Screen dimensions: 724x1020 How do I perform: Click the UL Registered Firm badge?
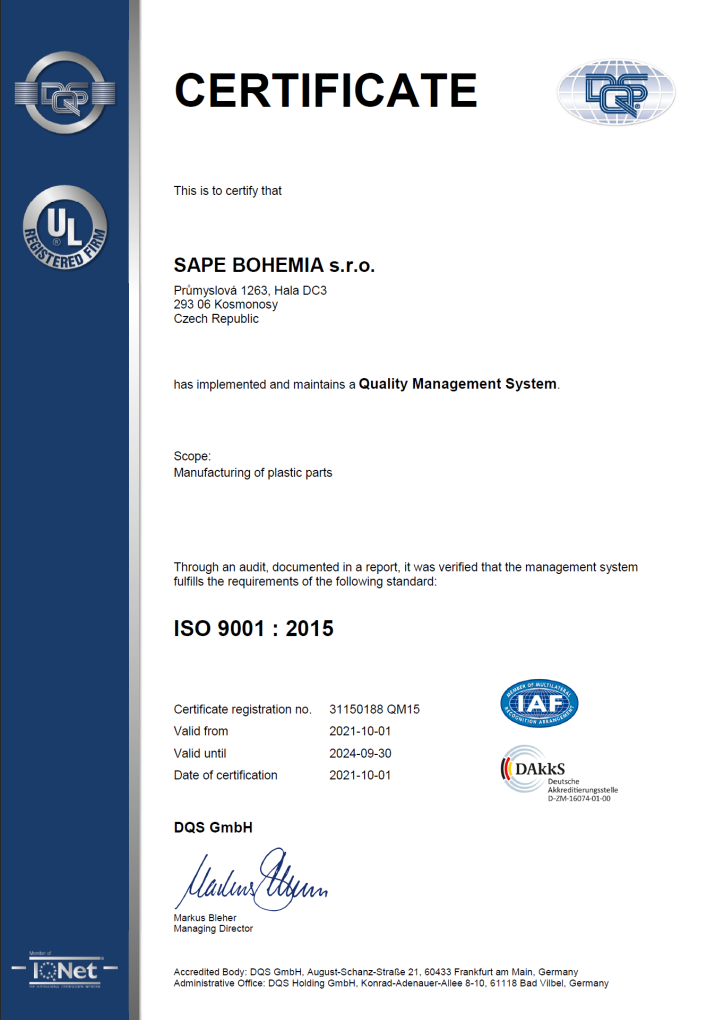(x=65, y=228)
